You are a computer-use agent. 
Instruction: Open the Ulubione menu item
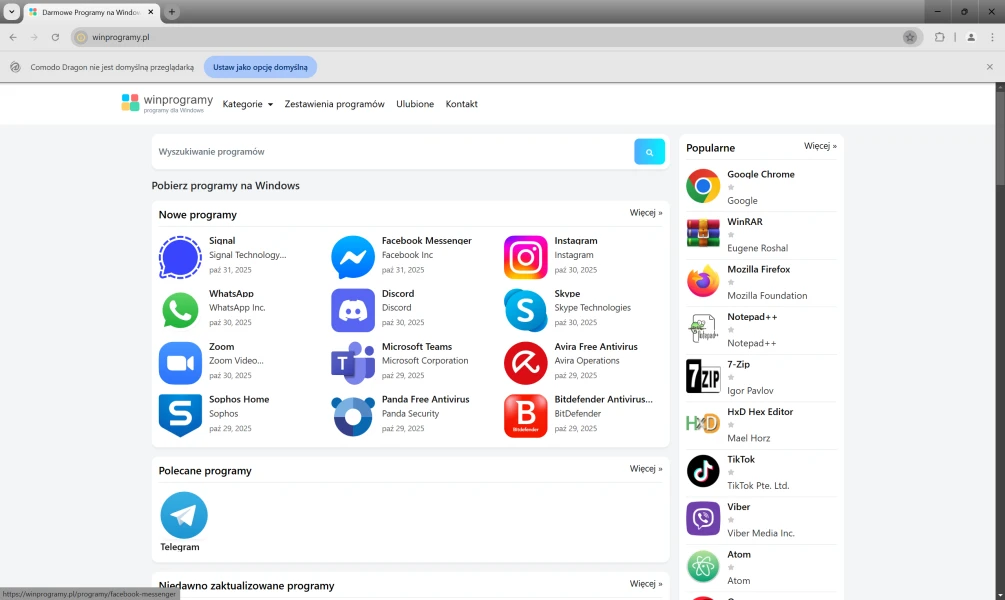pos(415,104)
